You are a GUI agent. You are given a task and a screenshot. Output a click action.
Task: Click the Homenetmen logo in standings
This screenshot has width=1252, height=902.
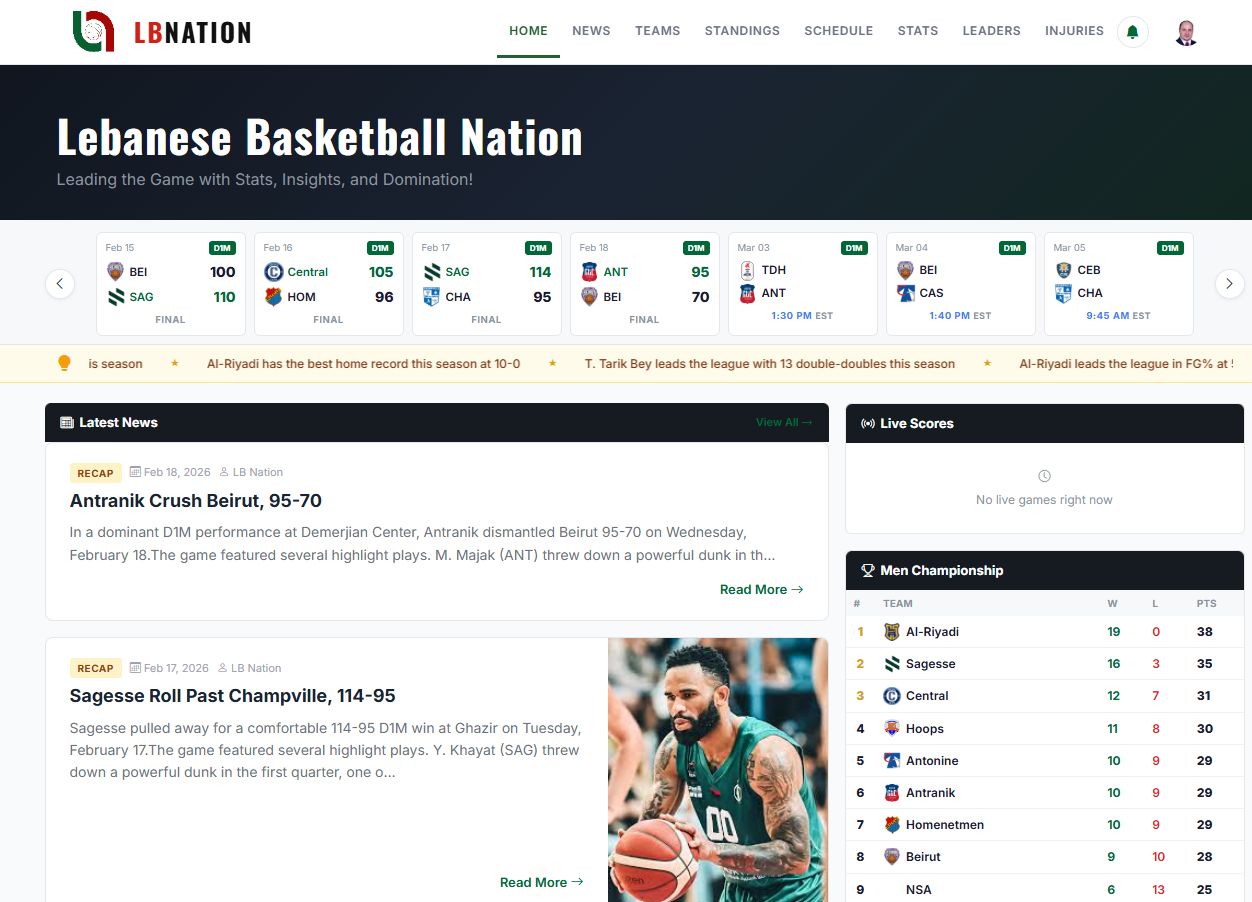(x=892, y=824)
